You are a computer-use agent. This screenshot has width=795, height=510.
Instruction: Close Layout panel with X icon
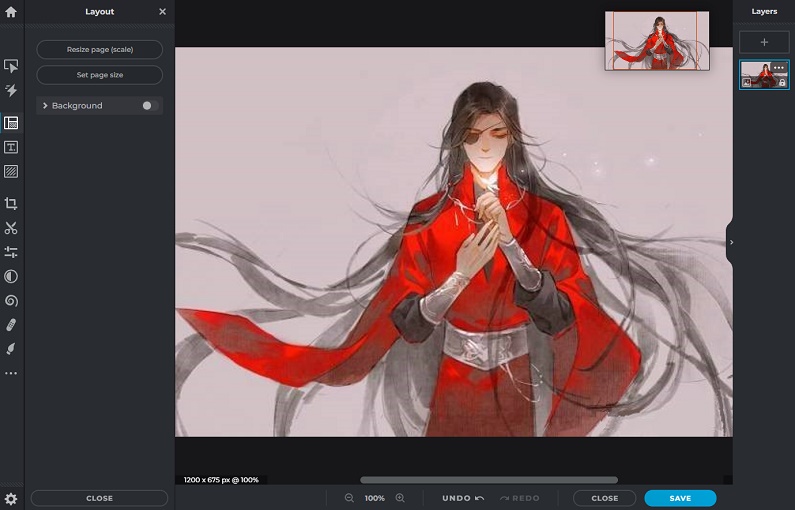click(162, 11)
